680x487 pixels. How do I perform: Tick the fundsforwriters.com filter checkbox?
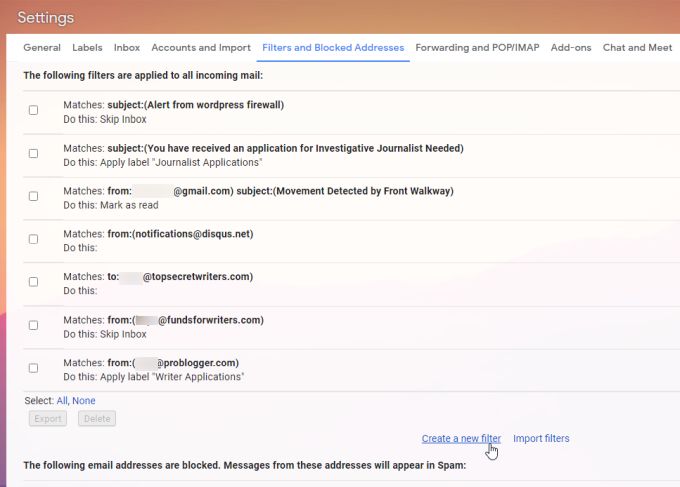33,325
